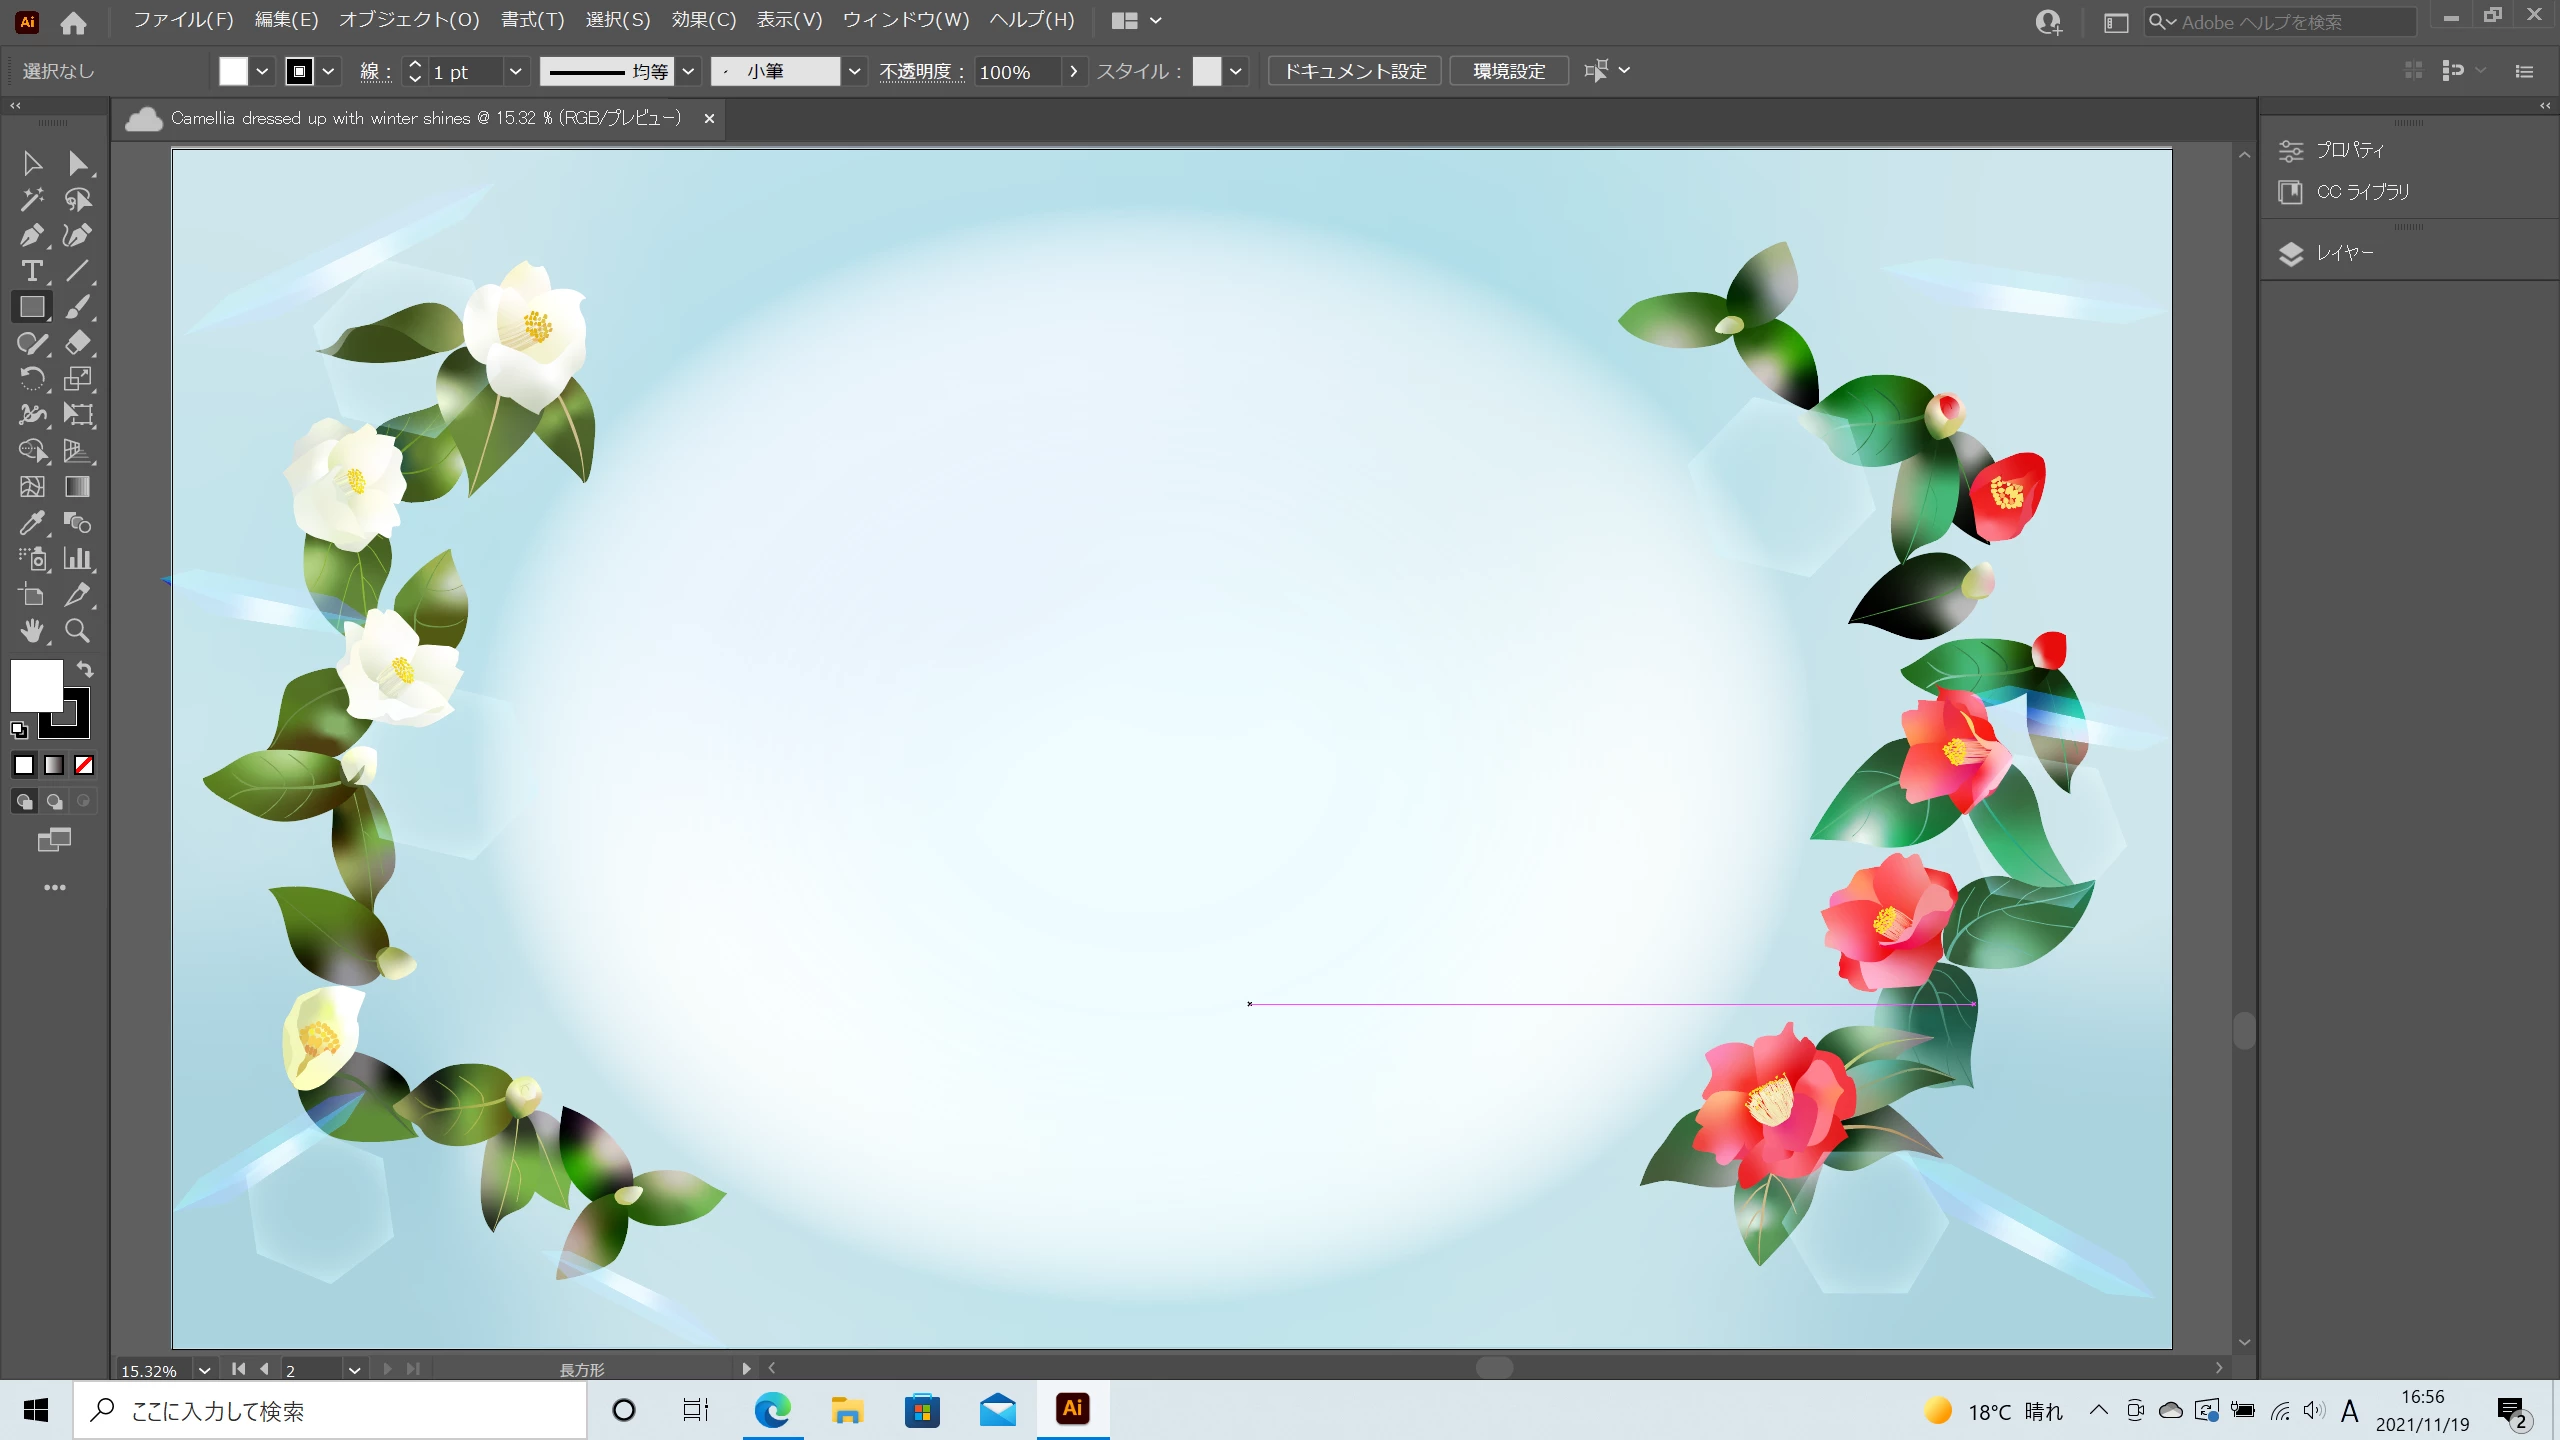The image size is (2560, 1440).
Task: Select the Direct Selection tool
Action: click(77, 164)
